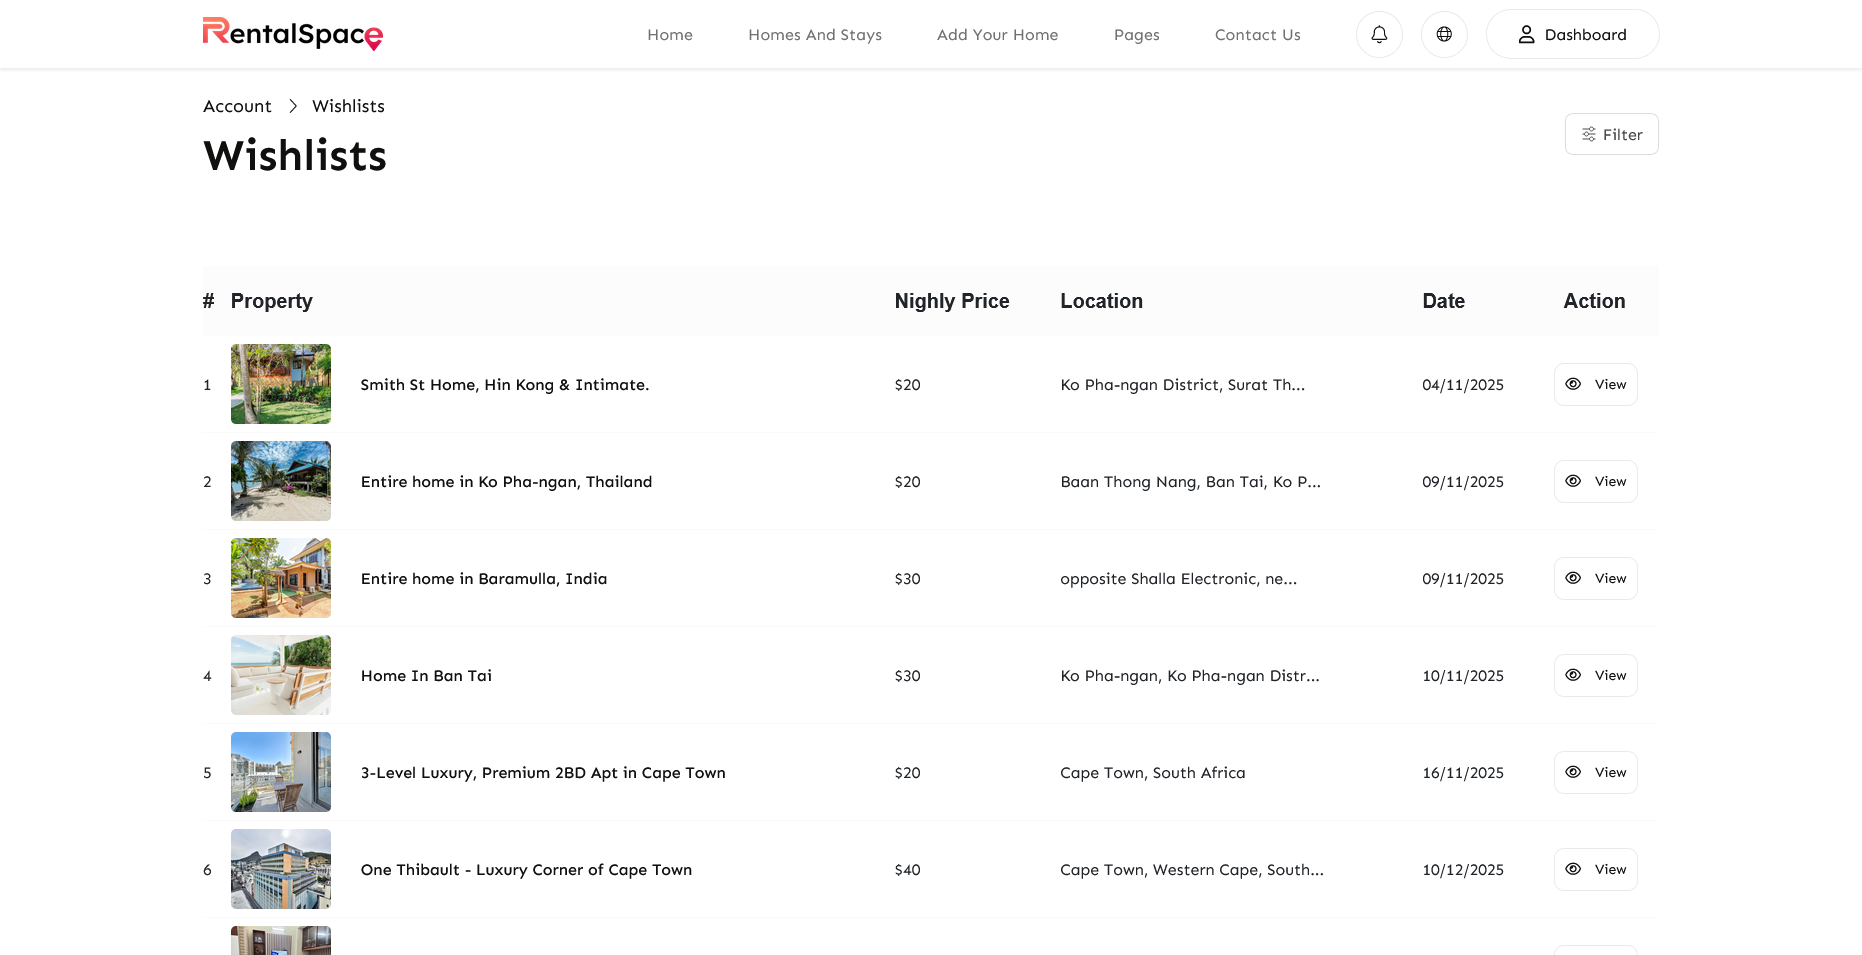This screenshot has width=1862, height=955.
Task: Open the Homes And Stays menu
Action: click(x=815, y=35)
